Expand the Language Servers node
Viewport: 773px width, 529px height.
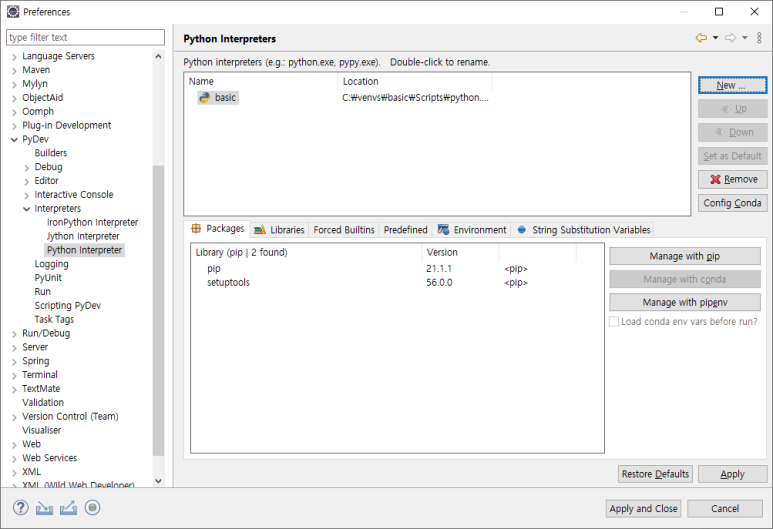click(x=14, y=57)
